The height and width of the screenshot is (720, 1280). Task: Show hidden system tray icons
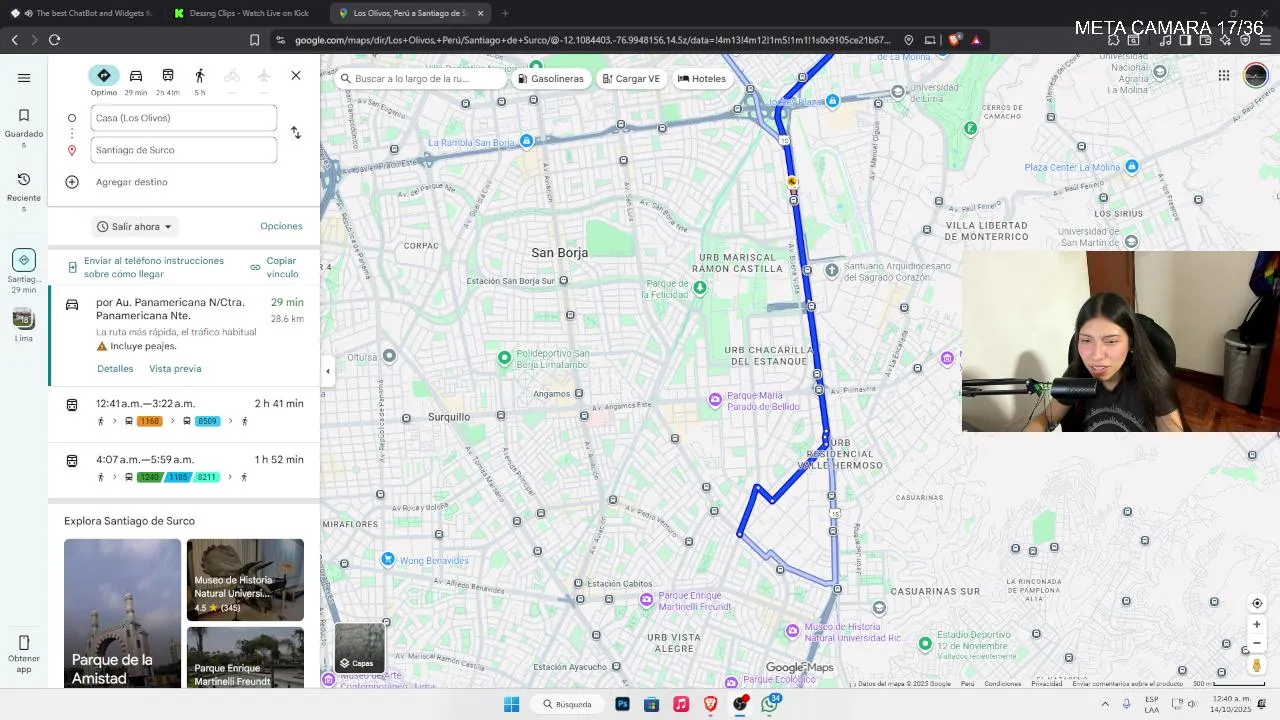(1105, 704)
